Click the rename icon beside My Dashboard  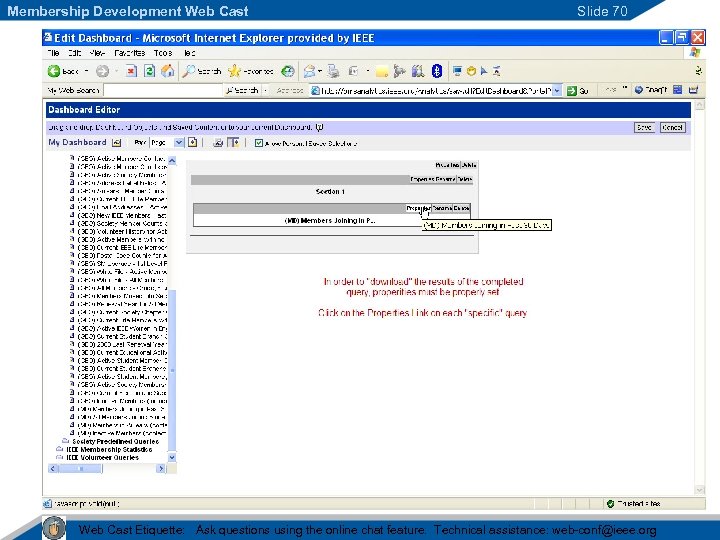coord(117,143)
